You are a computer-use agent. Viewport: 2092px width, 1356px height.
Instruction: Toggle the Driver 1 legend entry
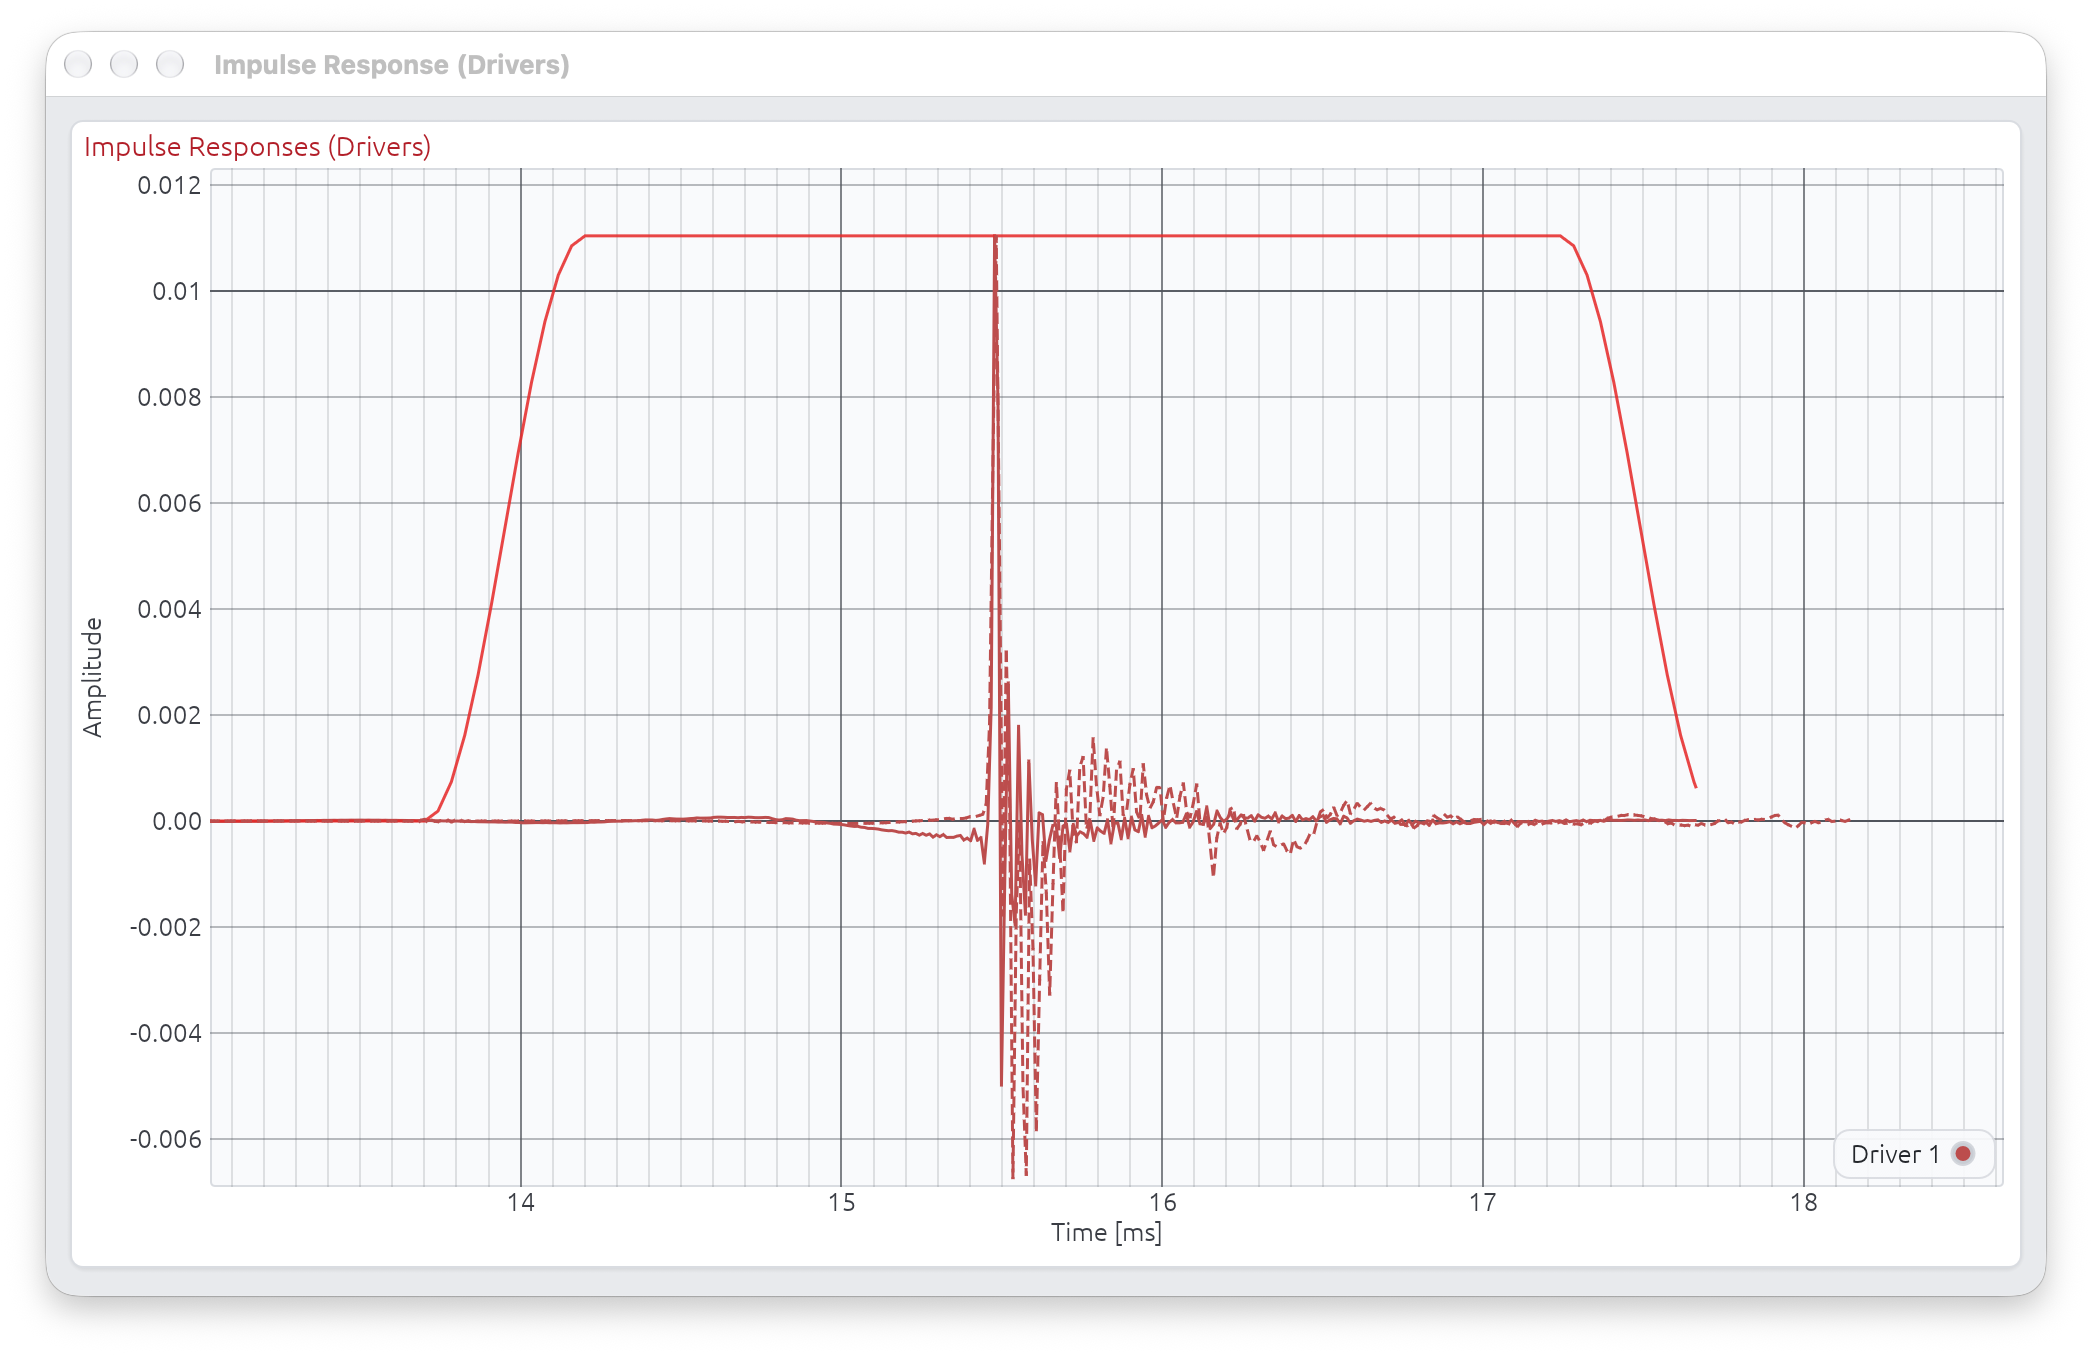tap(1913, 1154)
